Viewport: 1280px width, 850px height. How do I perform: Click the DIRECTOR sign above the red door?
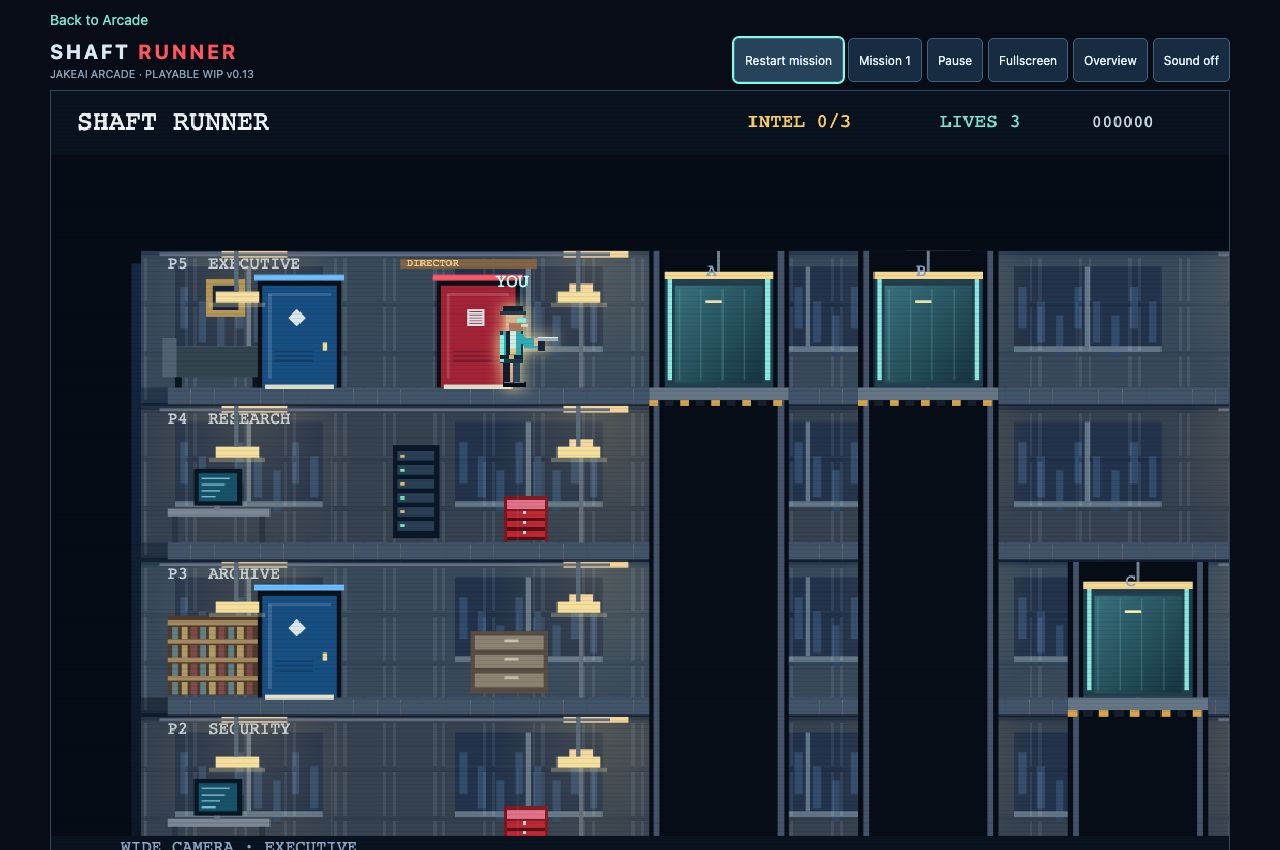point(468,264)
